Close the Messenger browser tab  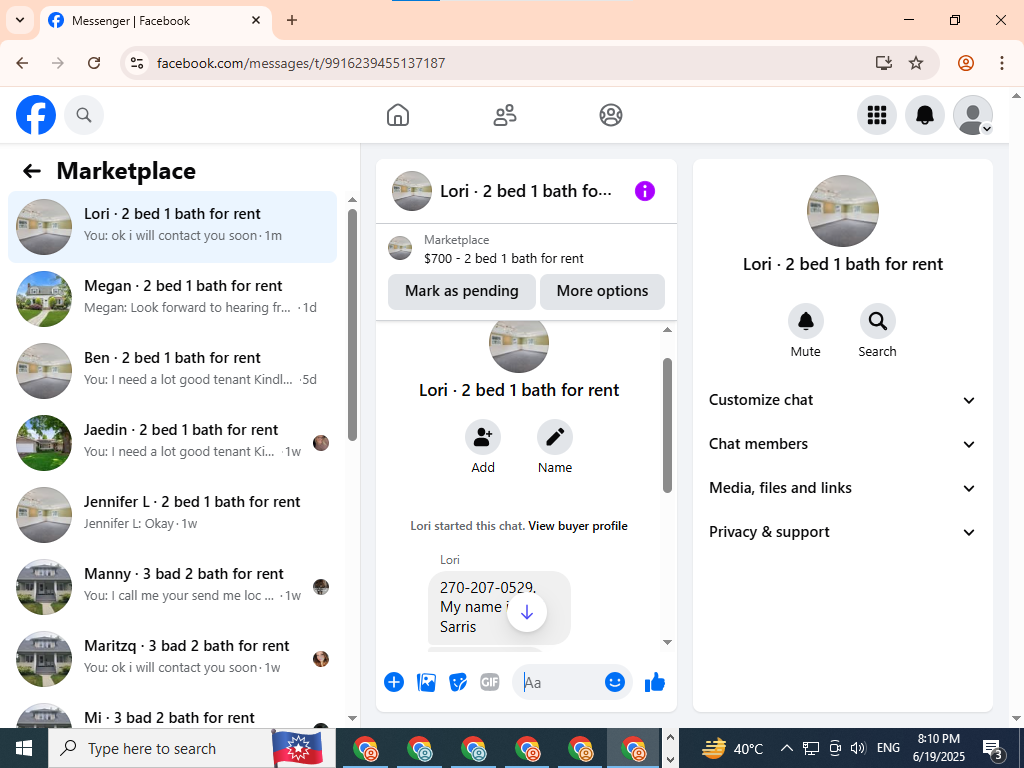point(256,20)
